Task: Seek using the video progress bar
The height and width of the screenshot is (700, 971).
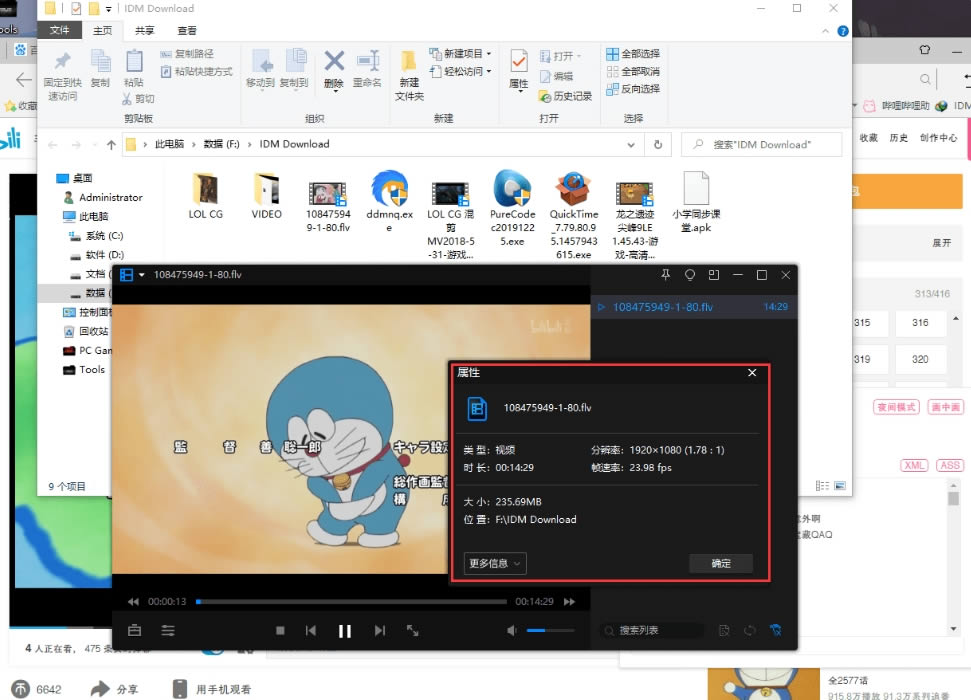Action: coord(352,602)
